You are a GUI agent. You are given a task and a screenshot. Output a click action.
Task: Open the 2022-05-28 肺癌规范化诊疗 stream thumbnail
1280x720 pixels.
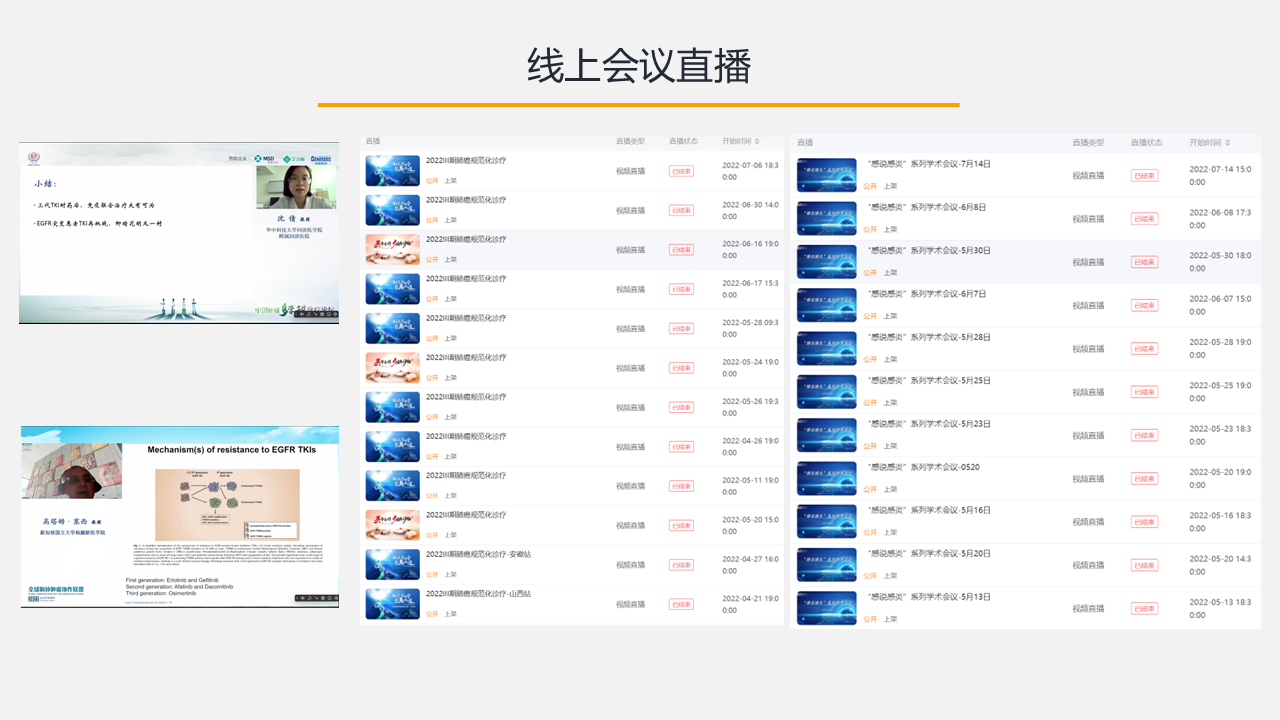(x=392, y=328)
